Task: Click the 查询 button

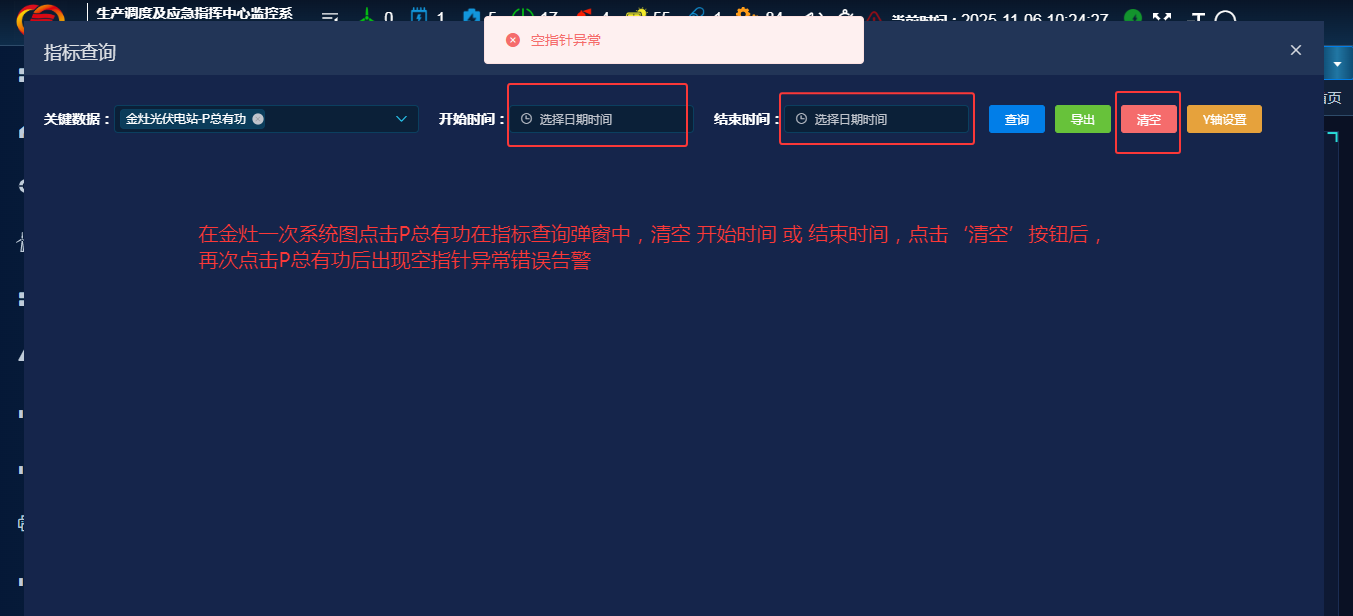Action: pos(1016,119)
